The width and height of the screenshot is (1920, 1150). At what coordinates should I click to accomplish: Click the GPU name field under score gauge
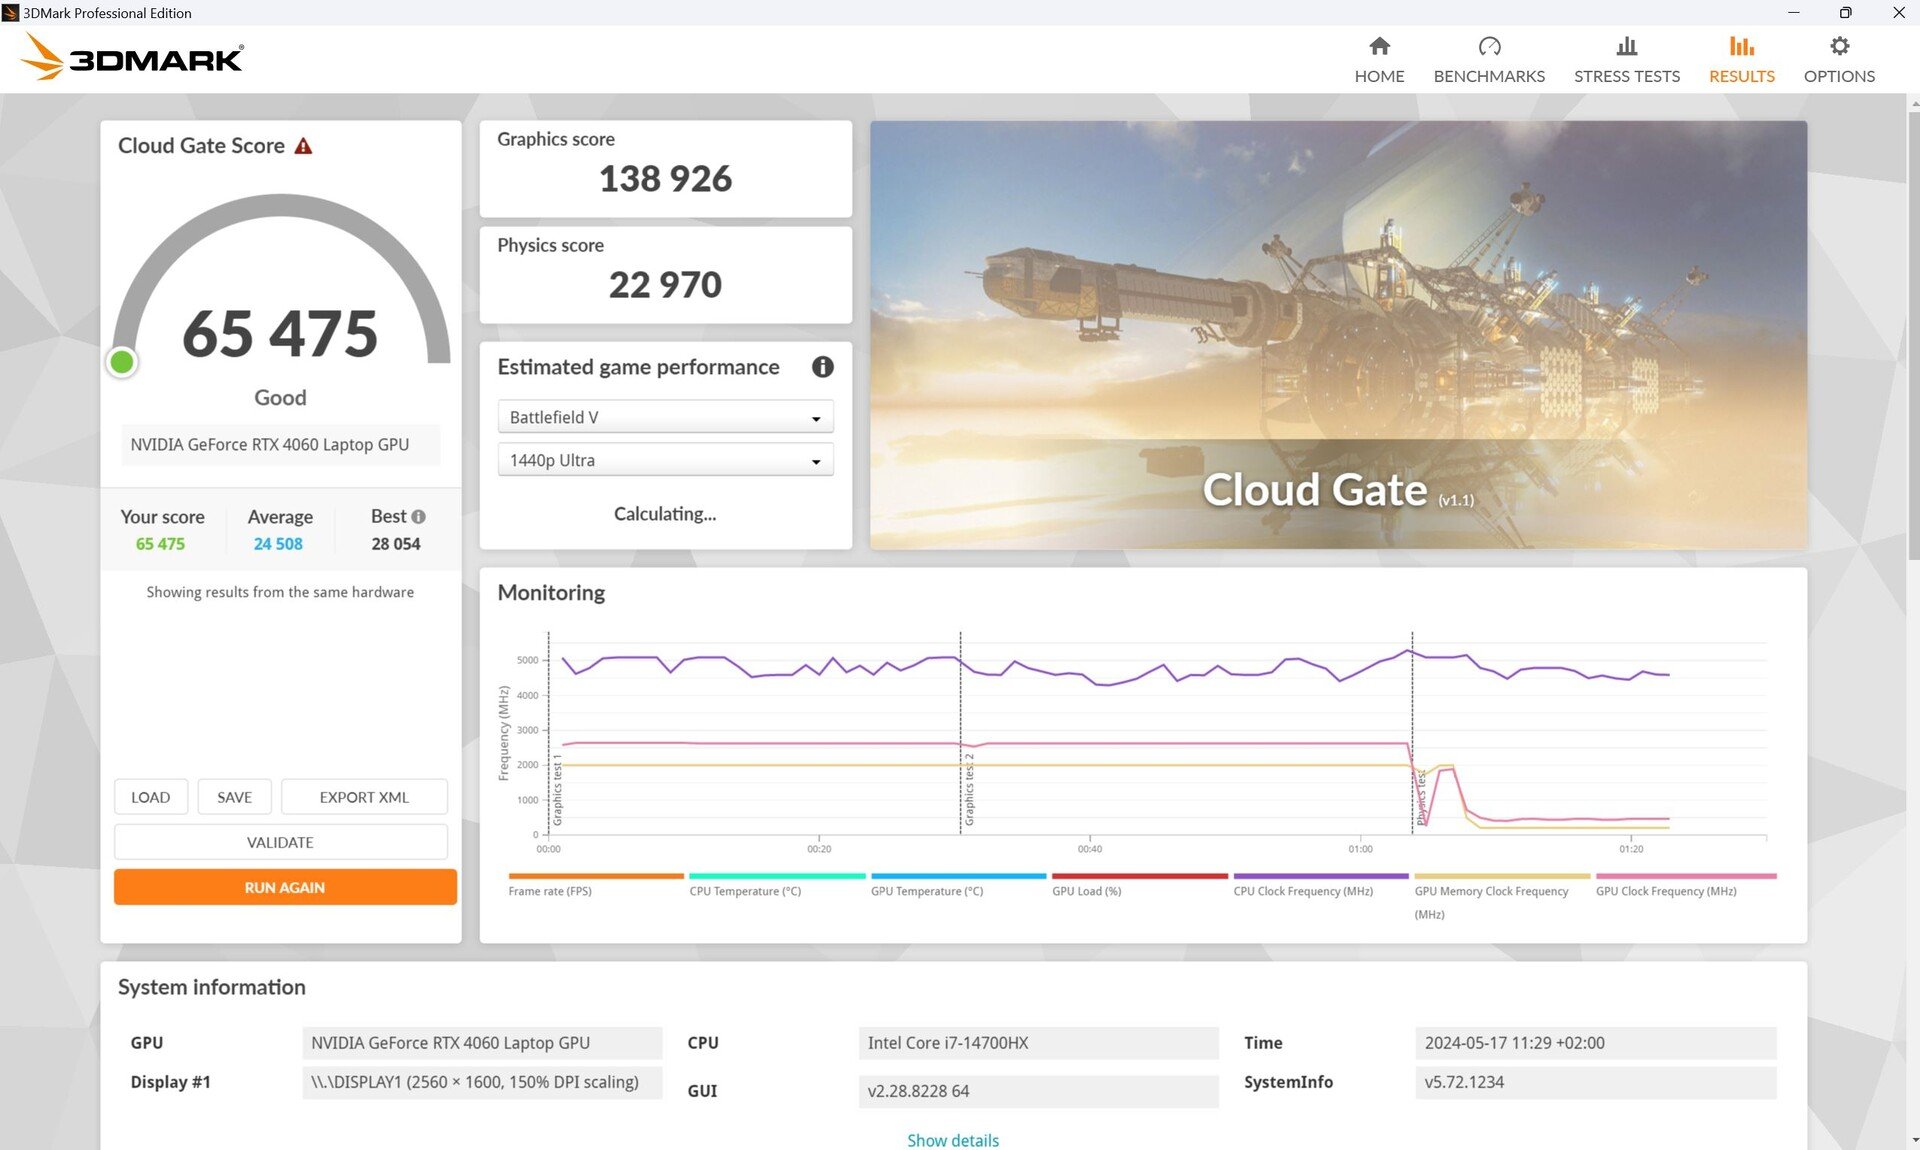280,445
